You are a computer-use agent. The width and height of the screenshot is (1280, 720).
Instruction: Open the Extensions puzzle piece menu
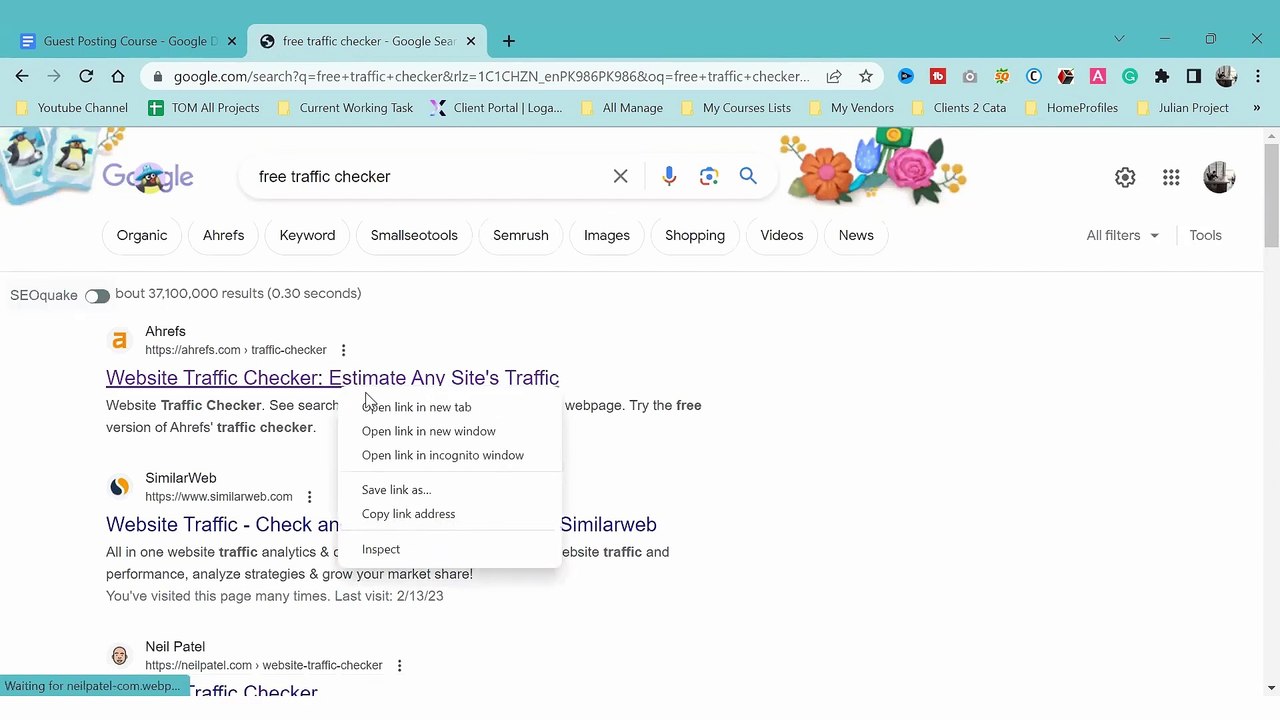point(1162,76)
